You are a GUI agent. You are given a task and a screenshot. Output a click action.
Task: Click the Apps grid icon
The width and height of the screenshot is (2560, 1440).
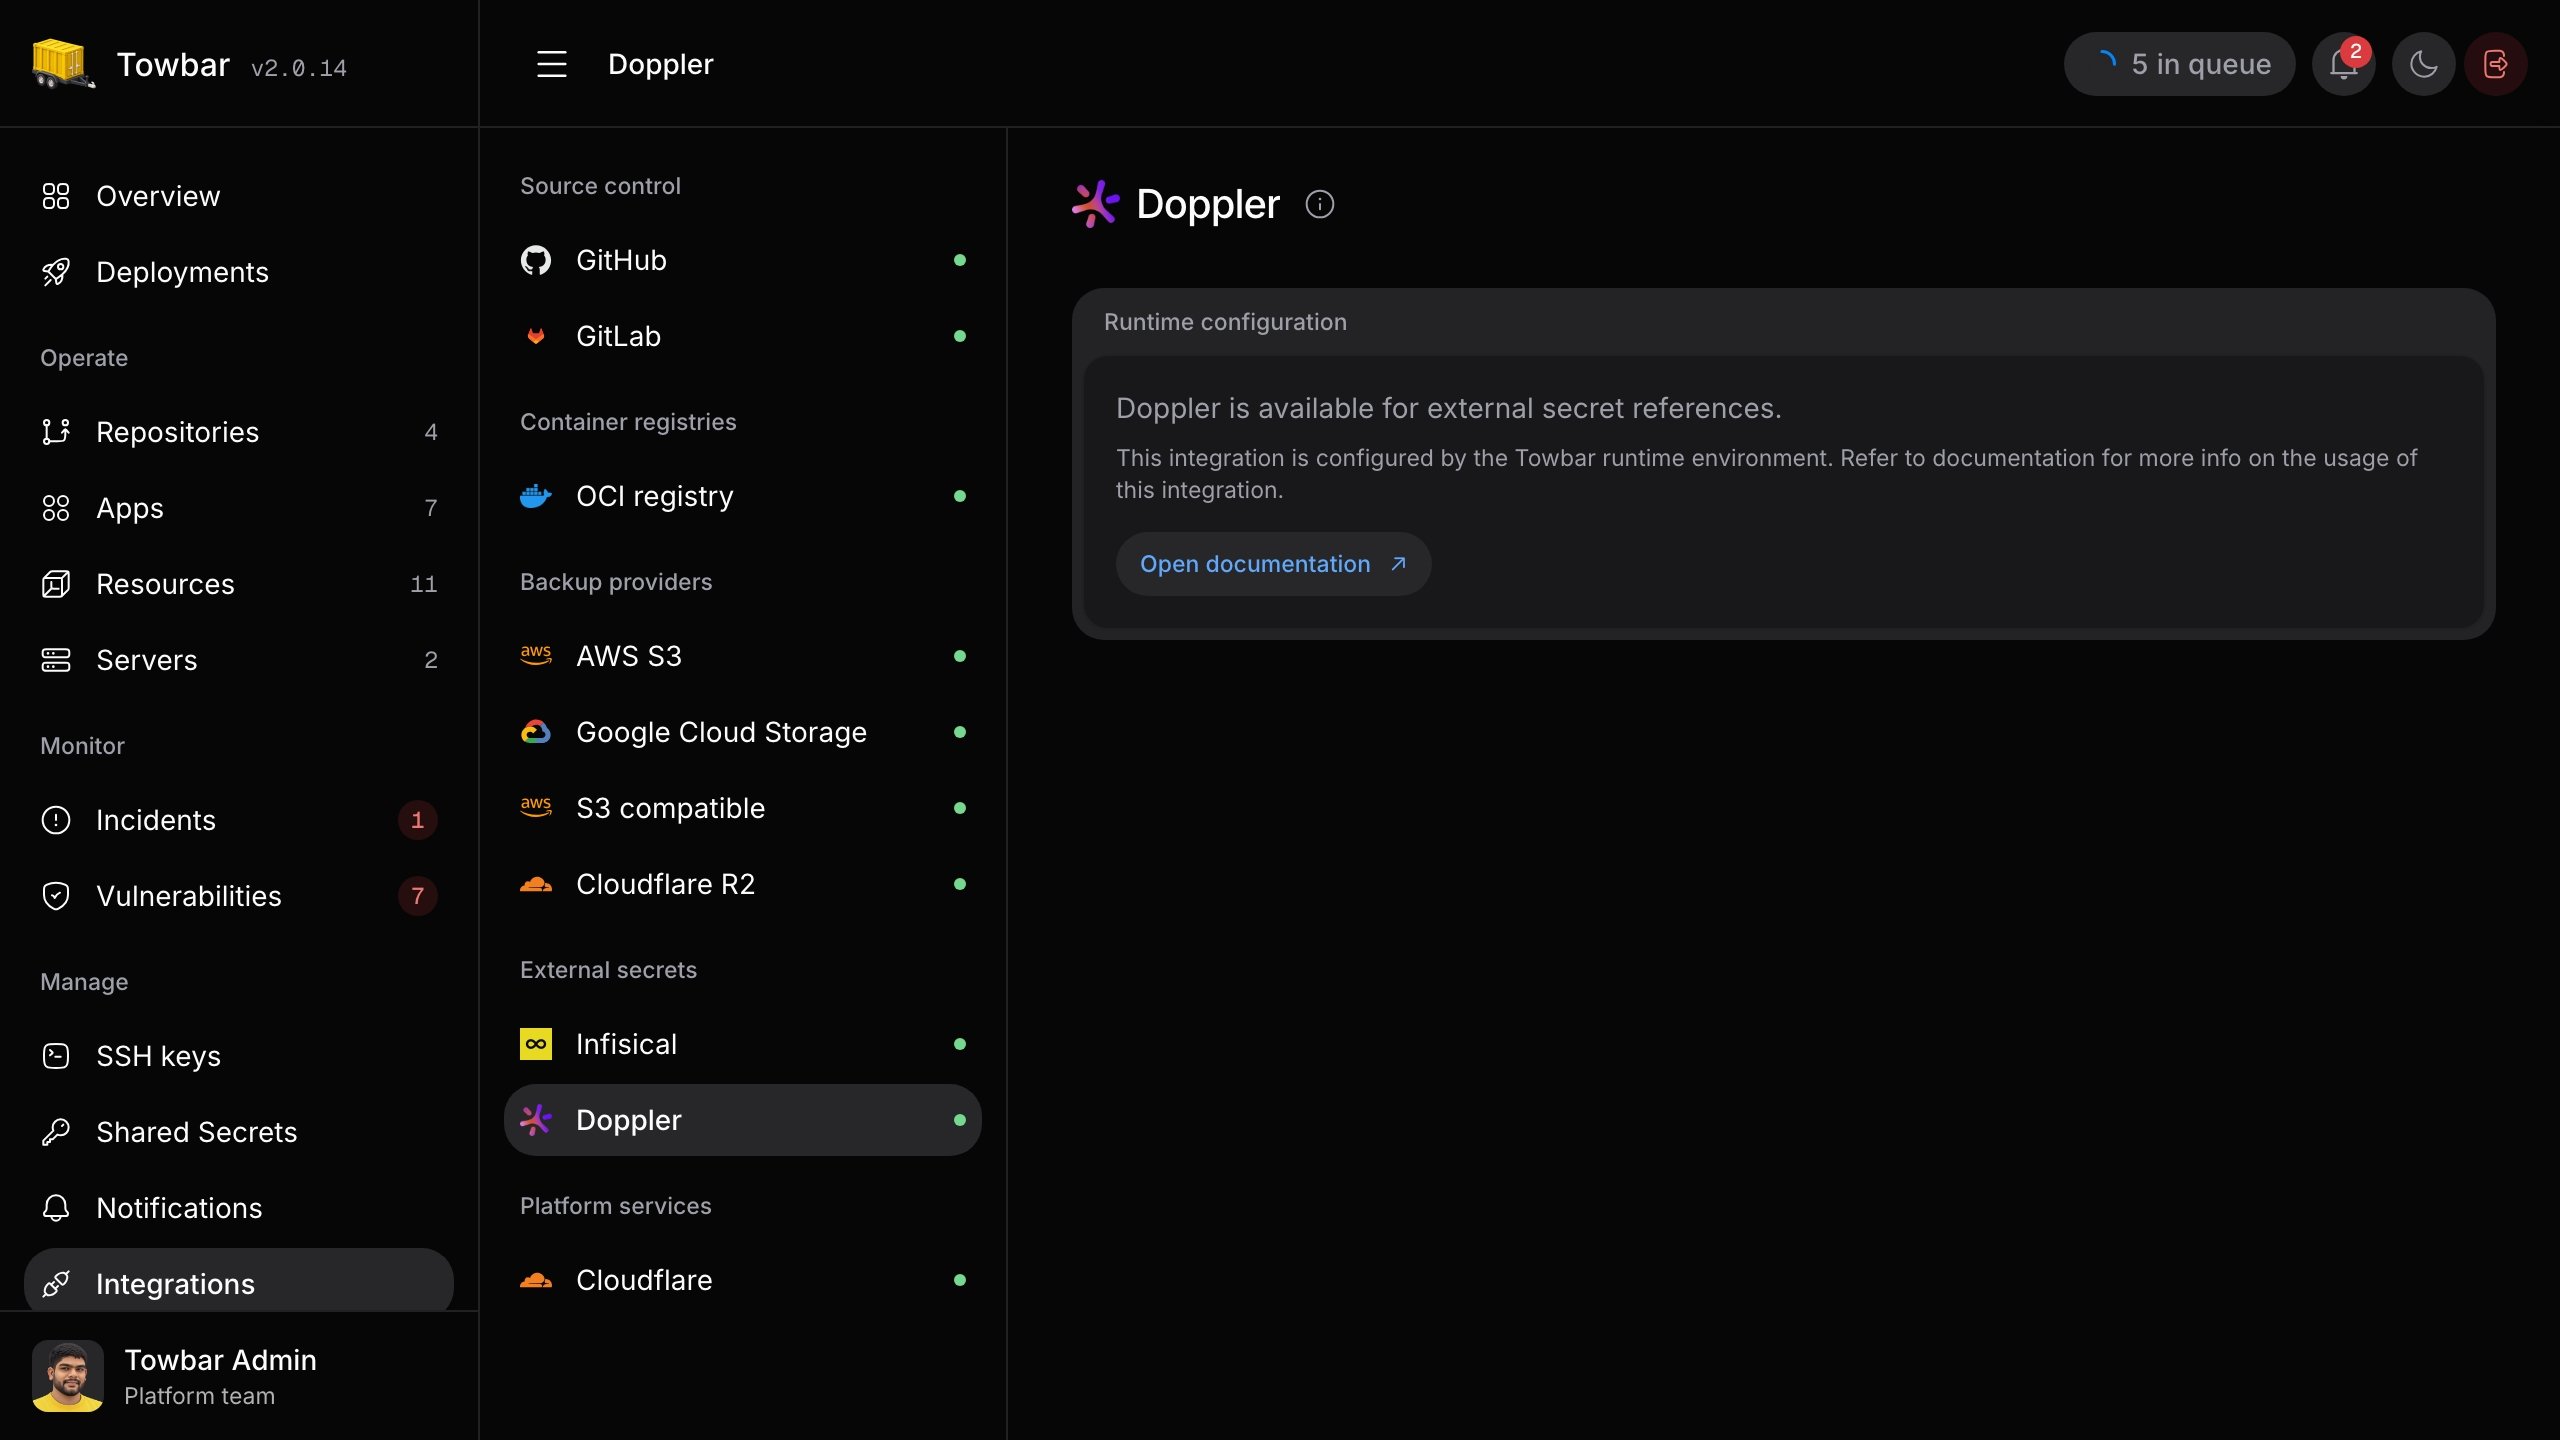56,508
